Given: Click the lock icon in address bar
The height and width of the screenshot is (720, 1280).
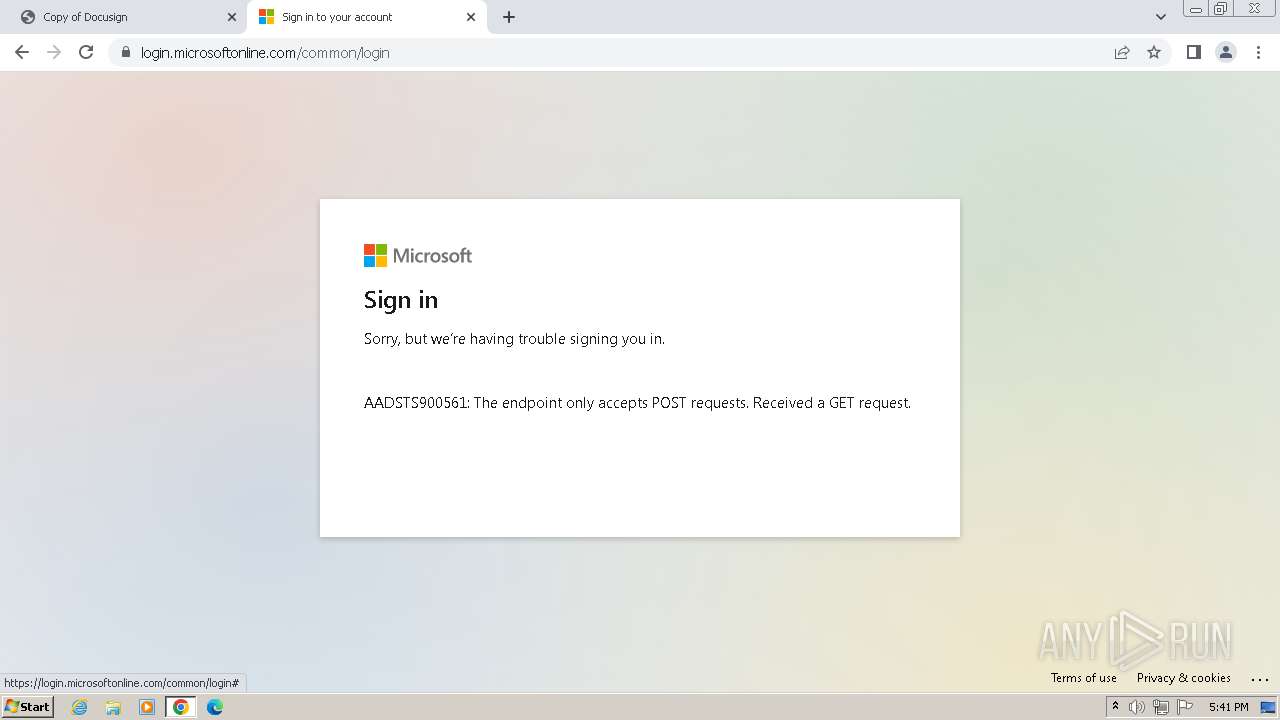Looking at the screenshot, I should [x=125, y=52].
